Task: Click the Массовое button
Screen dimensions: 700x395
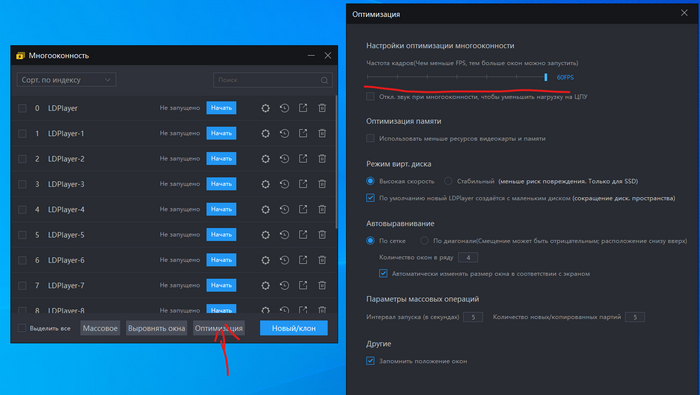Action: pos(100,328)
